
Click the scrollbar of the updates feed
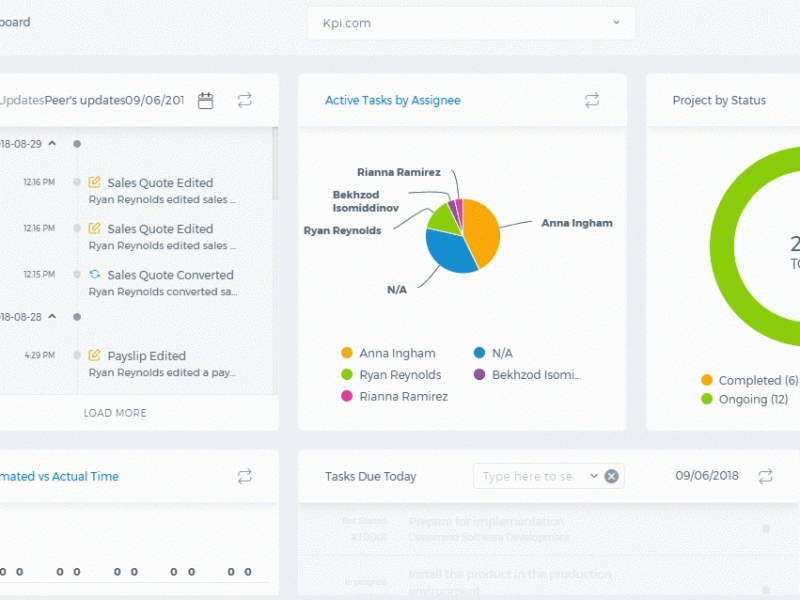tap(276, 163)
